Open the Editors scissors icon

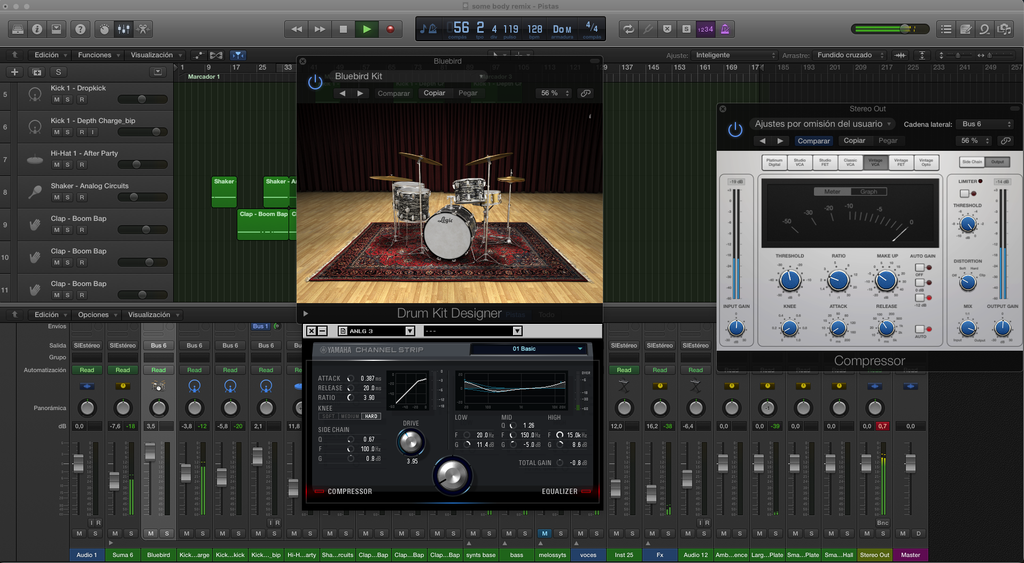point(144,29)
